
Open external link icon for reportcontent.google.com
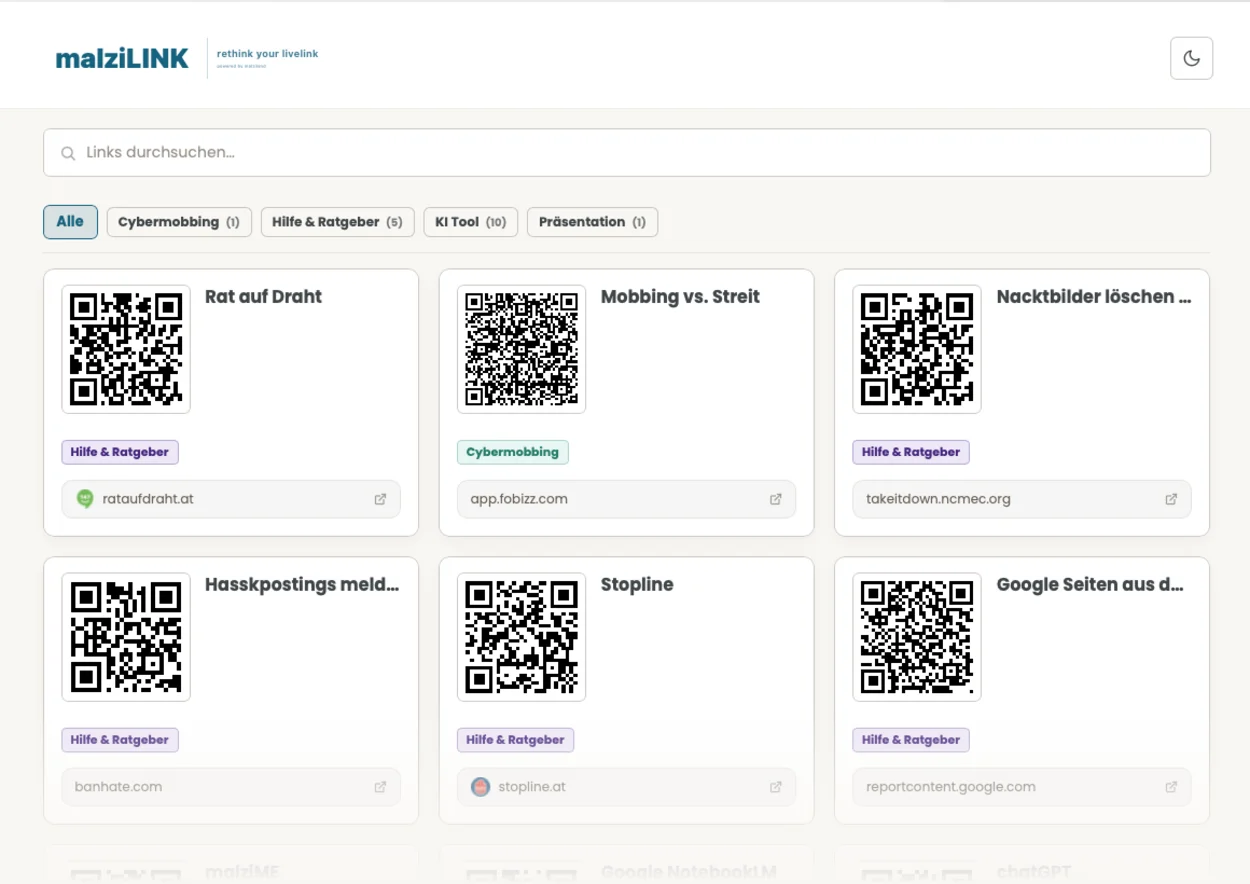coord(1171,787)
